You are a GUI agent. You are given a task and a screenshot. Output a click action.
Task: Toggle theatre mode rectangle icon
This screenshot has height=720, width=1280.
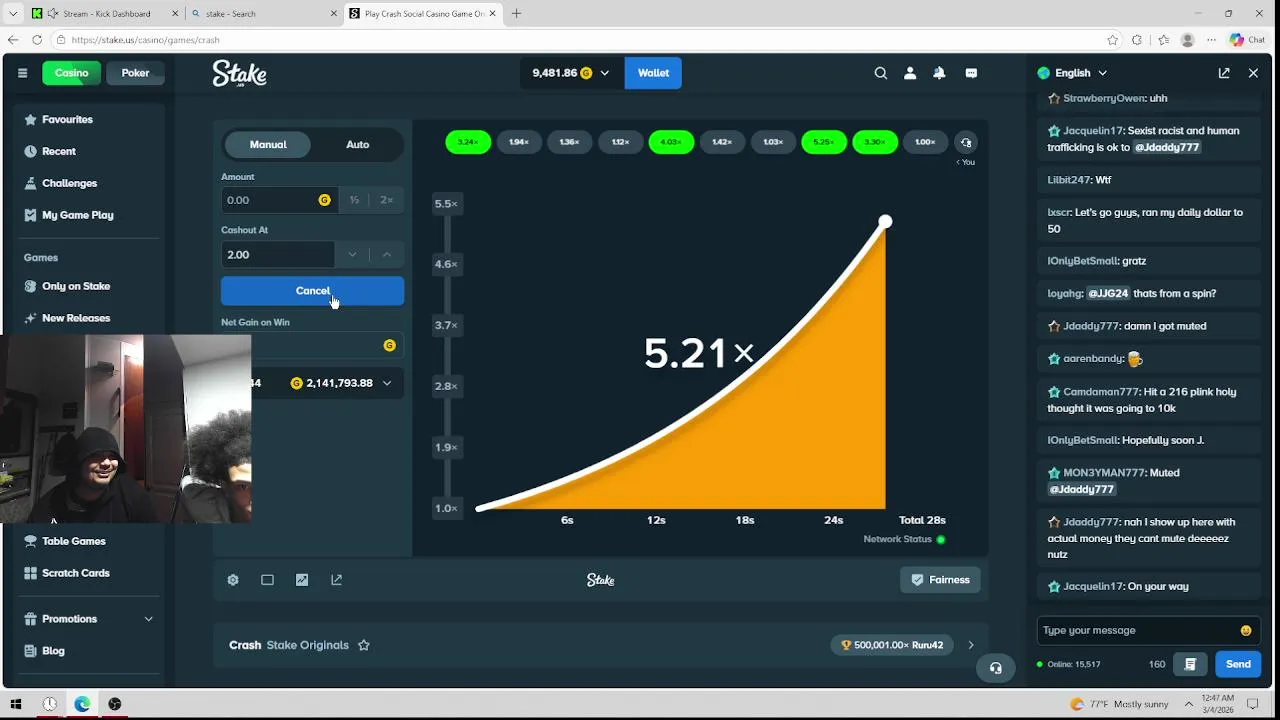(x=267, y=580)
